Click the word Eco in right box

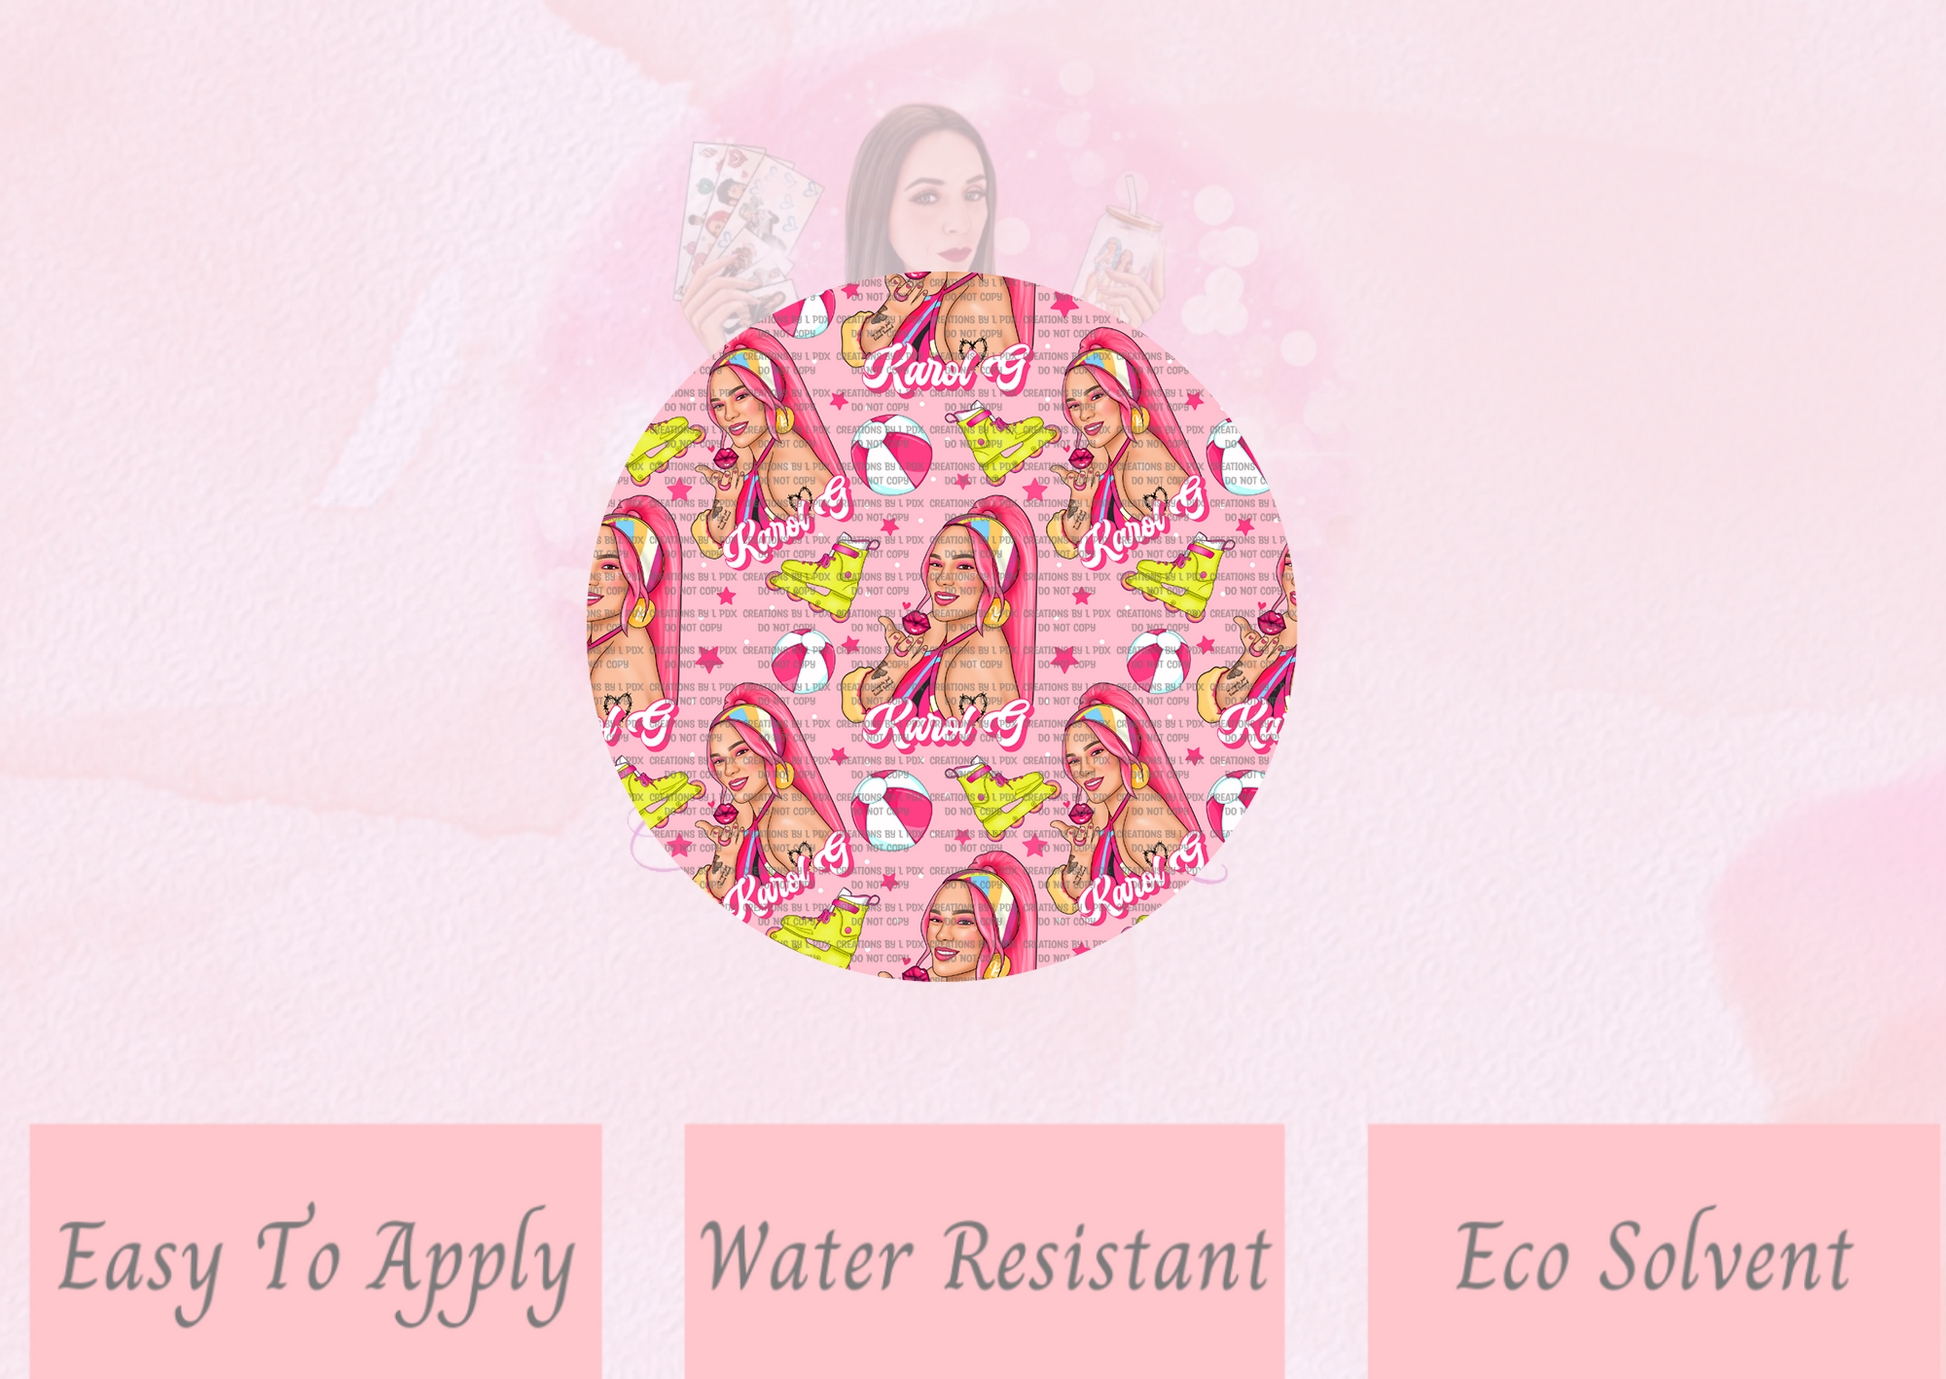click(1511, 1257)
